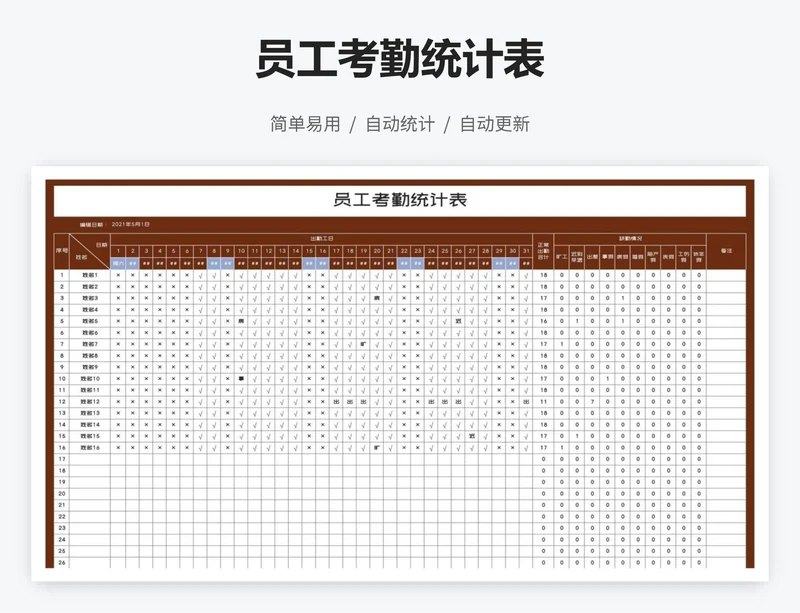Viewport: 800px width, 613px height.
Task: Select the name cell 姓名2
Action: (90, 287)
